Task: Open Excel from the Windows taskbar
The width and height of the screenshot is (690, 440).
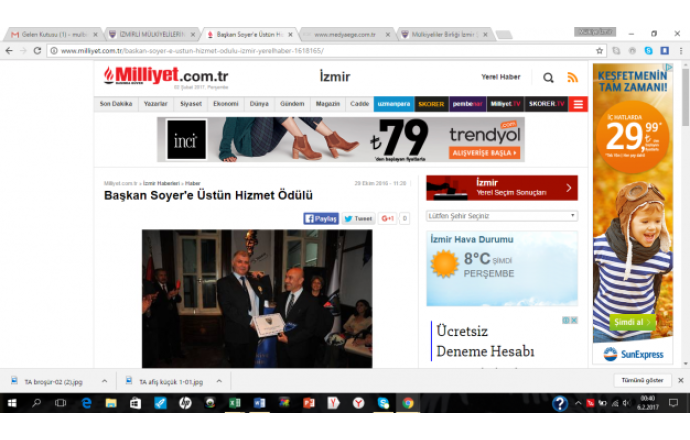Action: pyautogui.click(x=234, y=403)
